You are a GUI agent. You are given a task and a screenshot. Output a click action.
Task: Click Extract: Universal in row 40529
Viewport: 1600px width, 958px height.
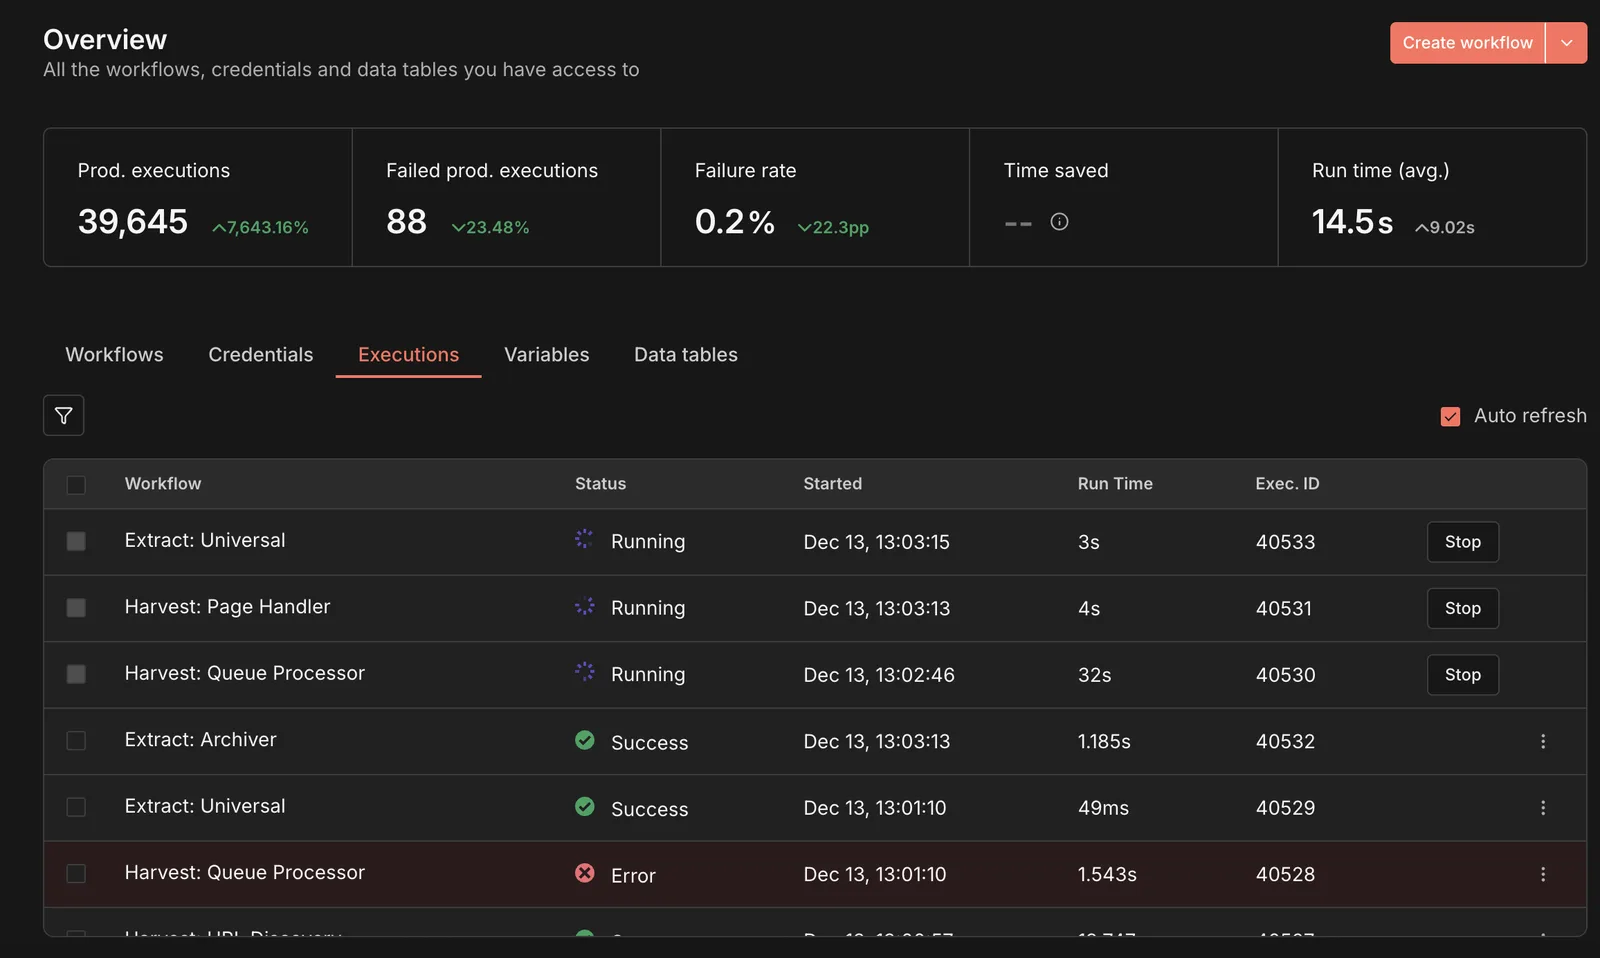tap(205, 806)
